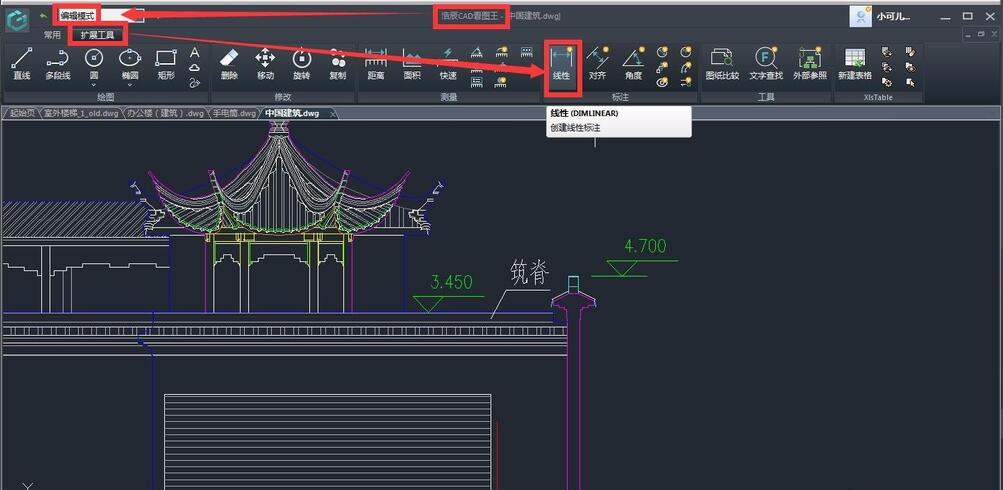Measure with the 距离 distance tool

(376, 63)
